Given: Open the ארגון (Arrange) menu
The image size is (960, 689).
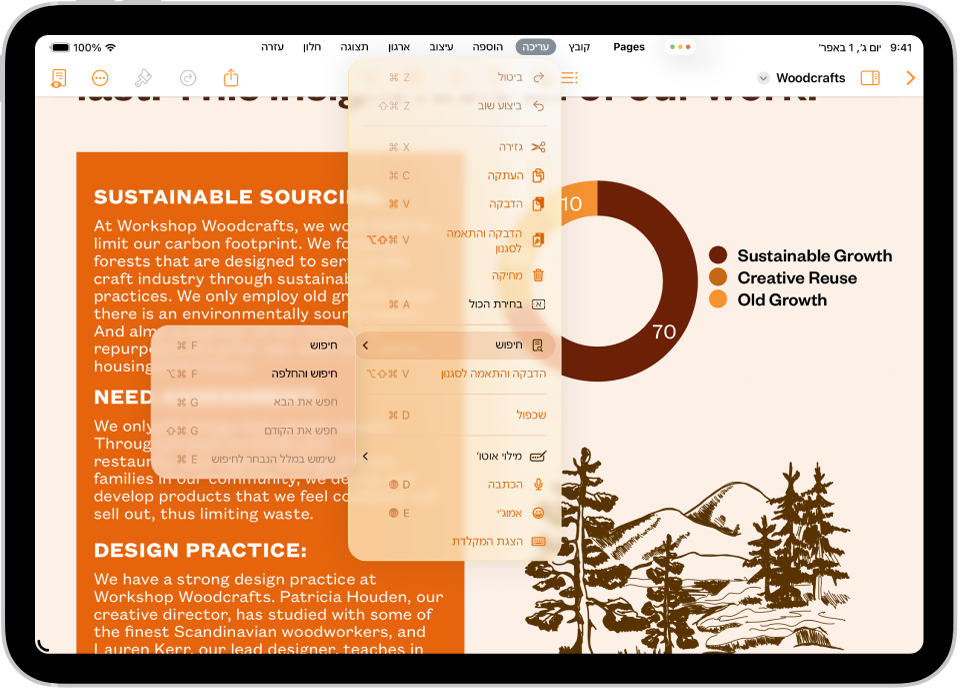Looking at the screenshot, I should click(399, 47).
